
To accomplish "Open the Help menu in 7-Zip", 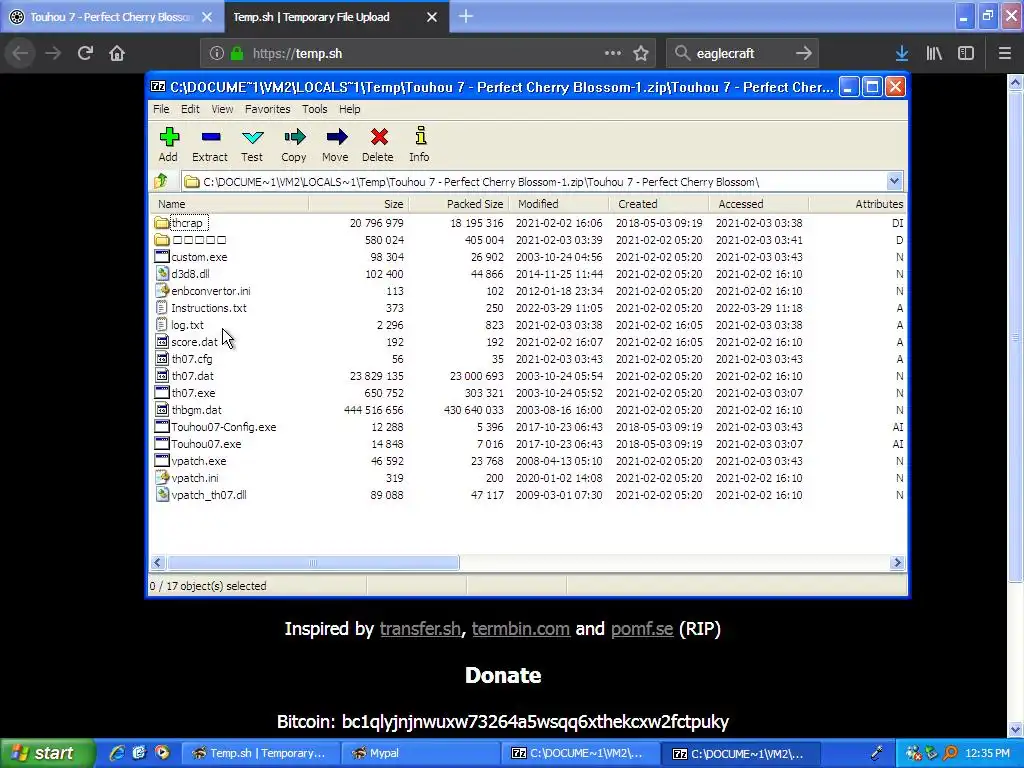I will click(x=349, y=109).
